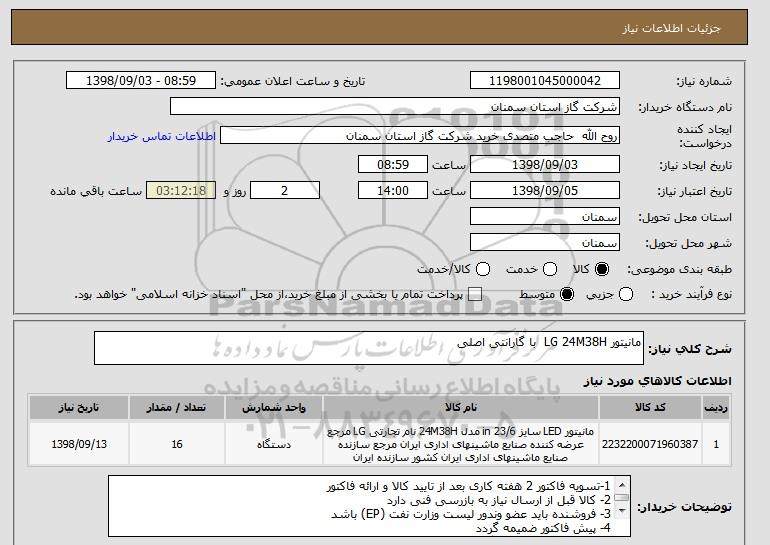Toggle the اسناد خزانه اسلامی payment checkbox
Image resolution: width=770 pixels, height=545 pixels.
pyautogui.click(x=475, y=295)
